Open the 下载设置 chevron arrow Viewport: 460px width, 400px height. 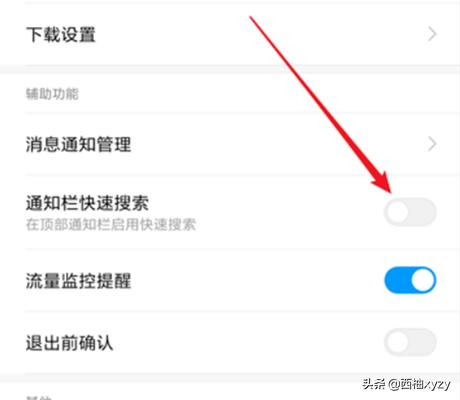click(432, 34)
